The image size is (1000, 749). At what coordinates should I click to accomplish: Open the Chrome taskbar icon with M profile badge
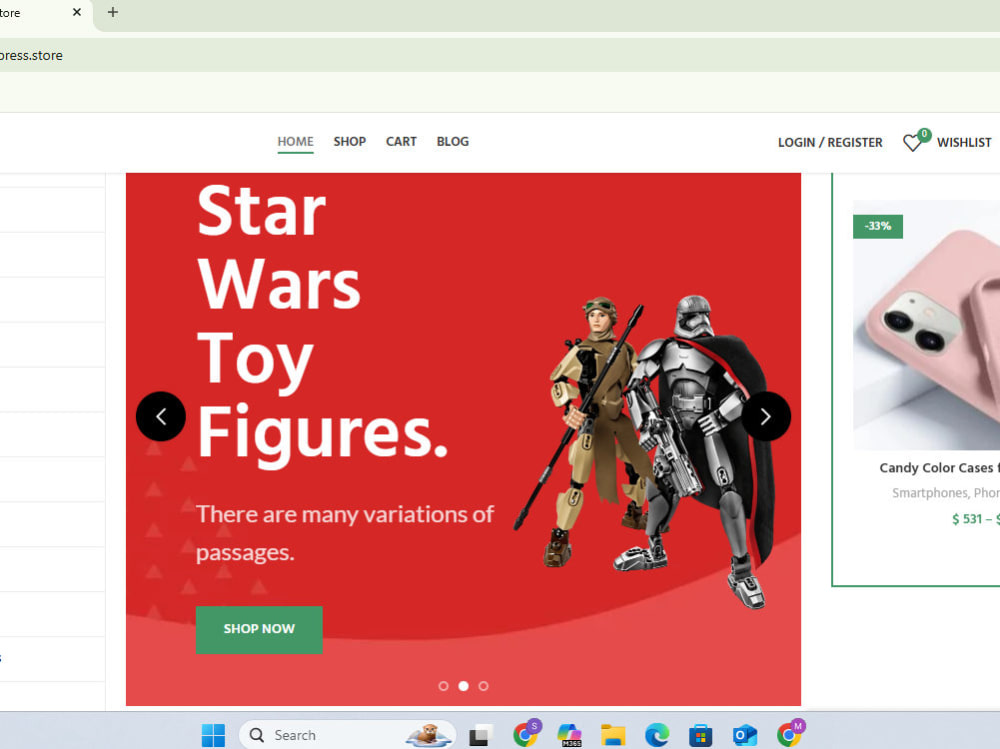click(x=790, y=734)
